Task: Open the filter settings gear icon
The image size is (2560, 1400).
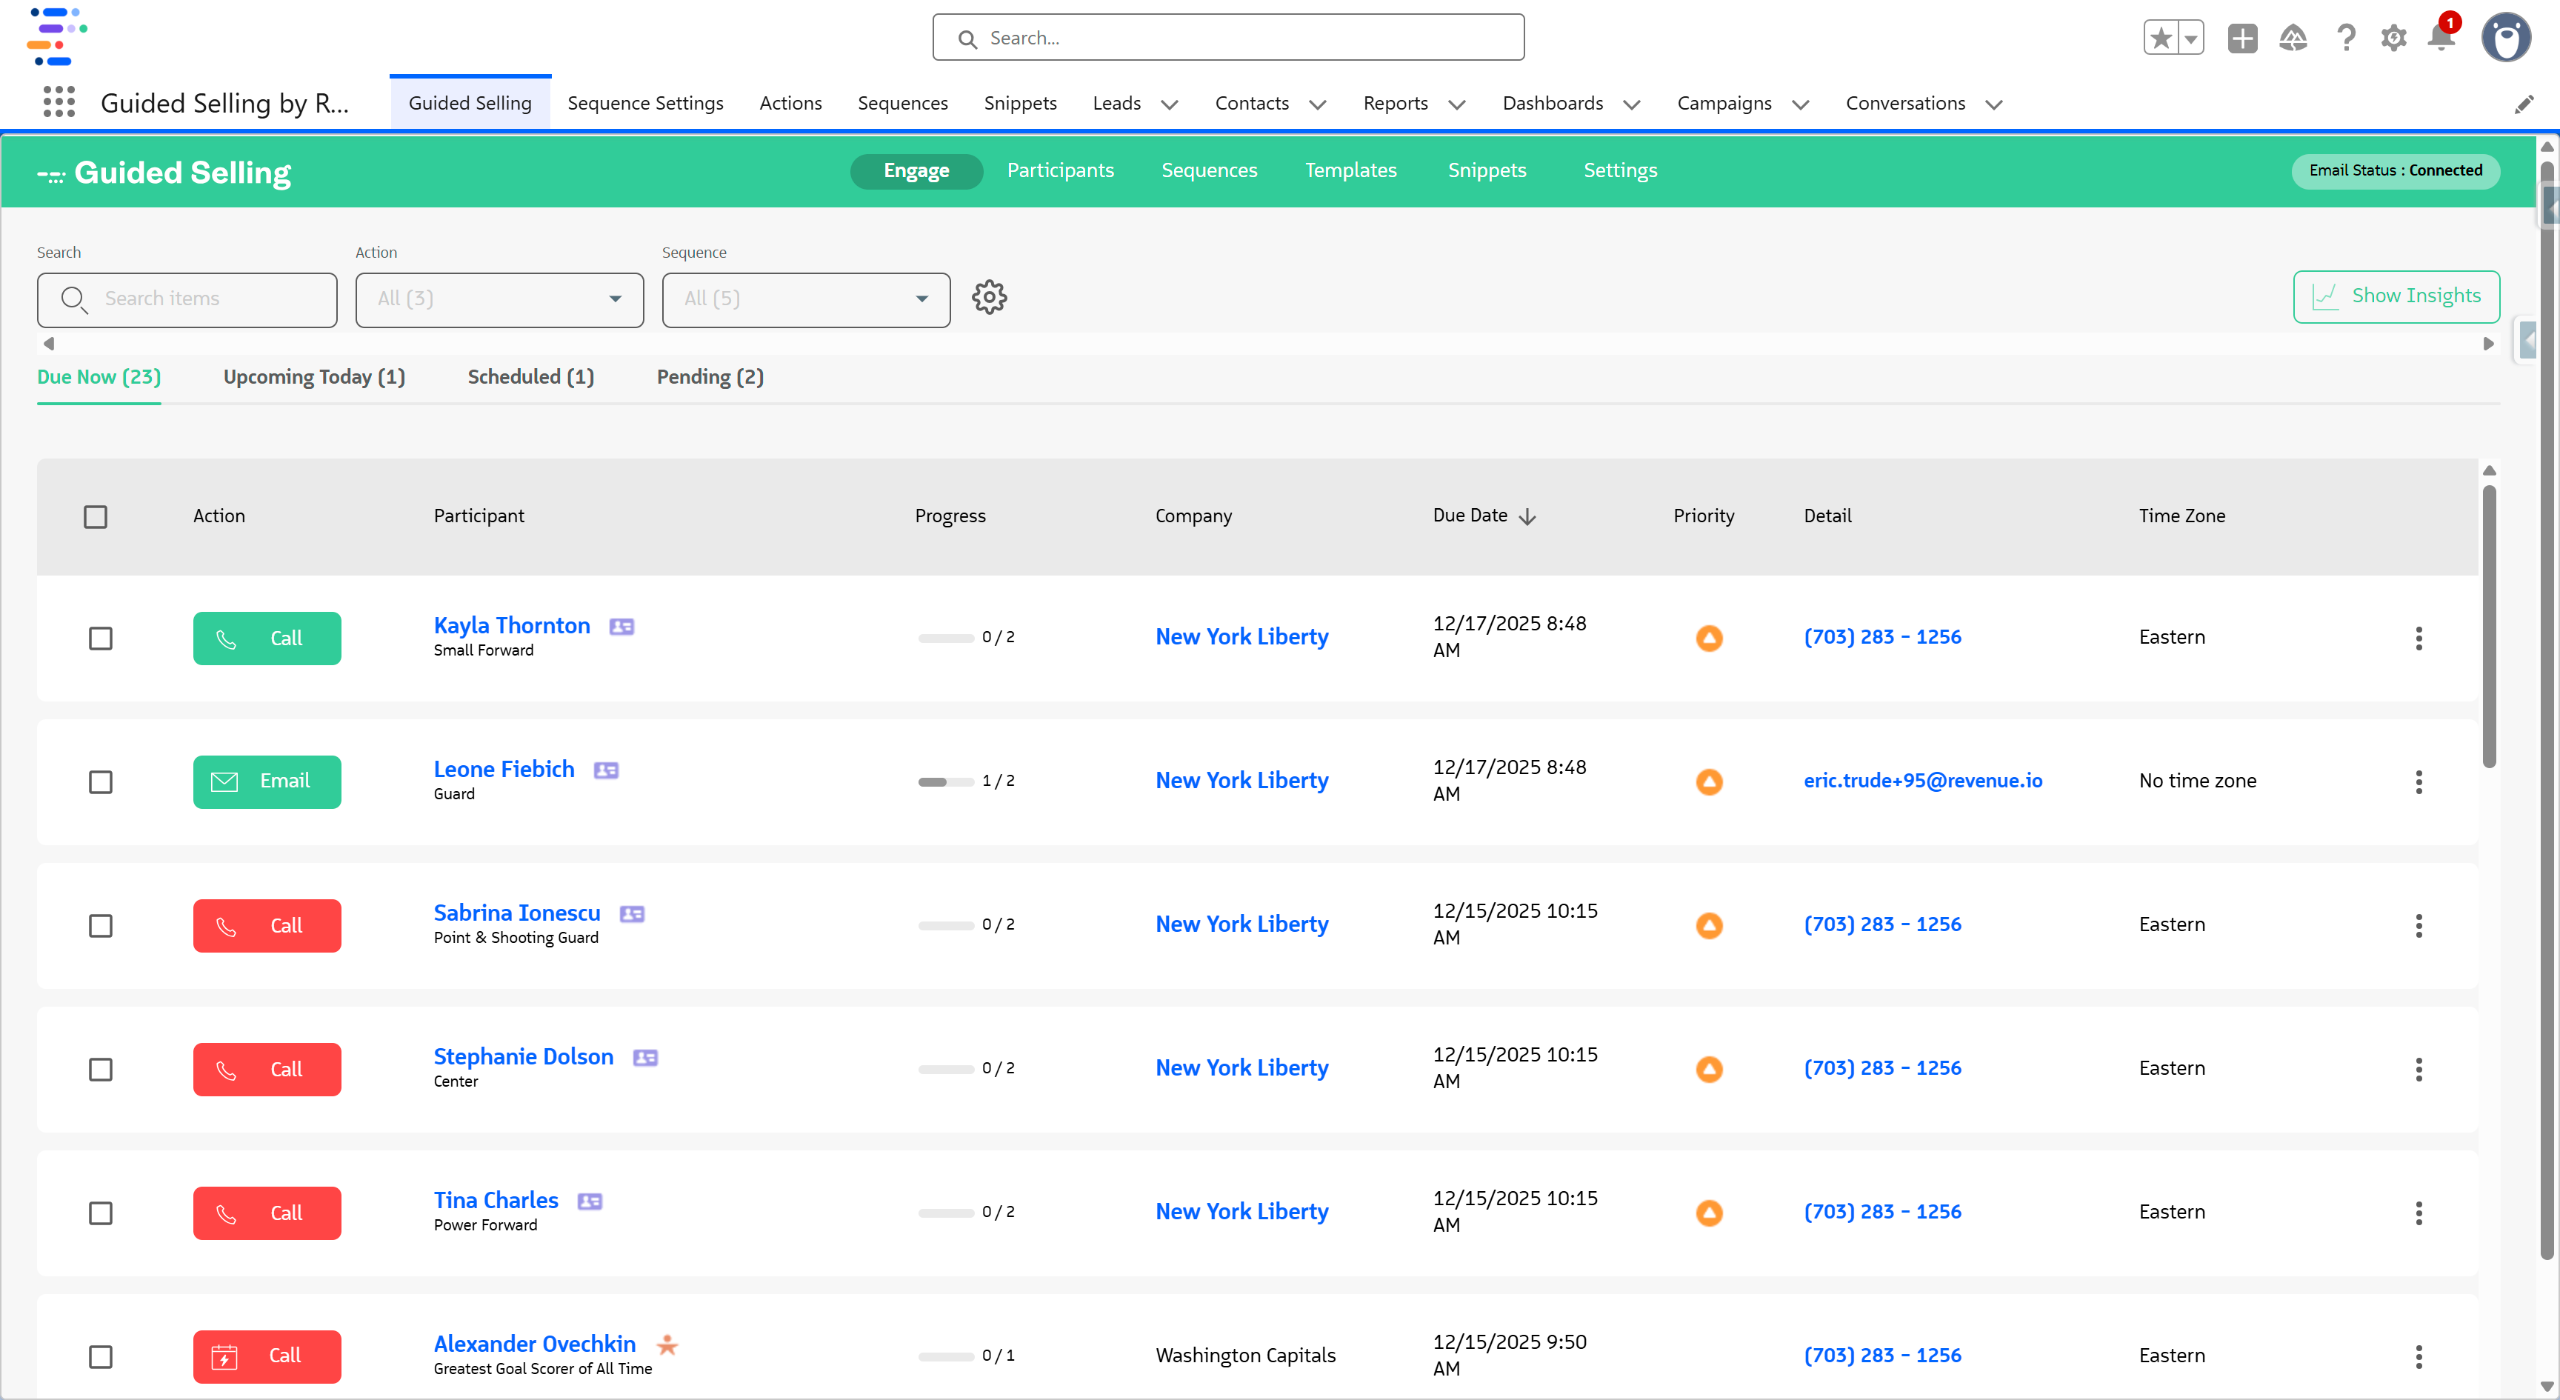Action: coord(989,297)
